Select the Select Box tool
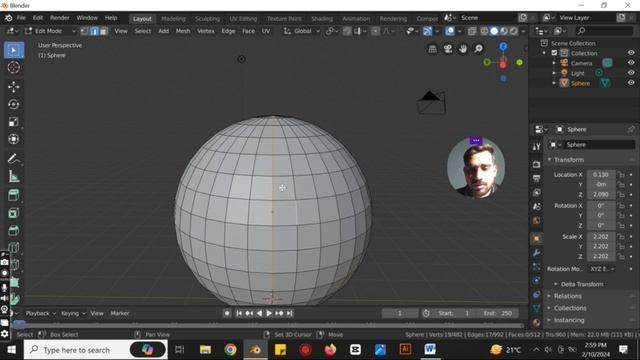The height and width of the screenshot is (360, 640). 13,50
